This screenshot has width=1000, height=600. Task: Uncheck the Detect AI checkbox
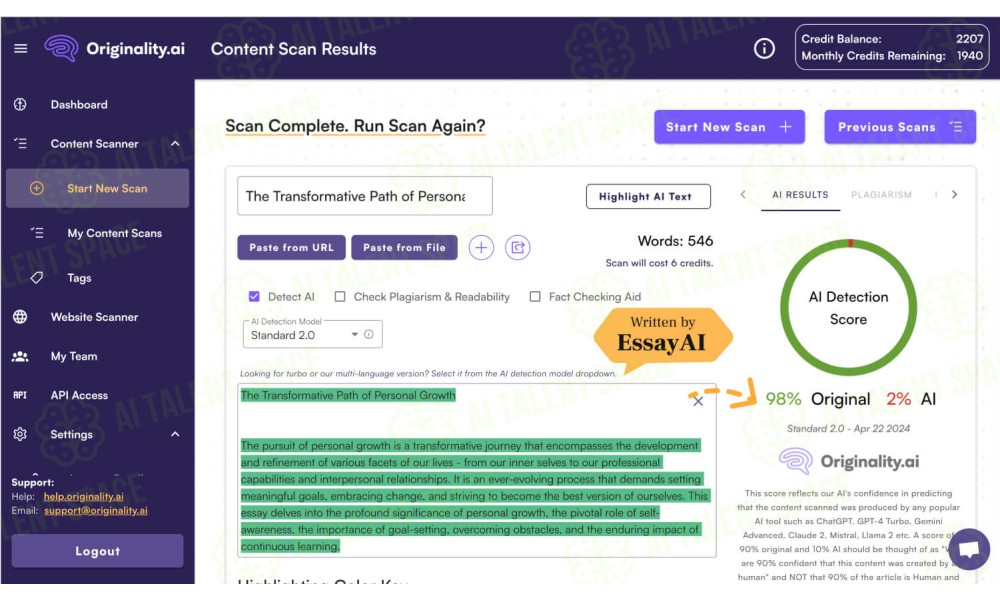coord(254,296)
